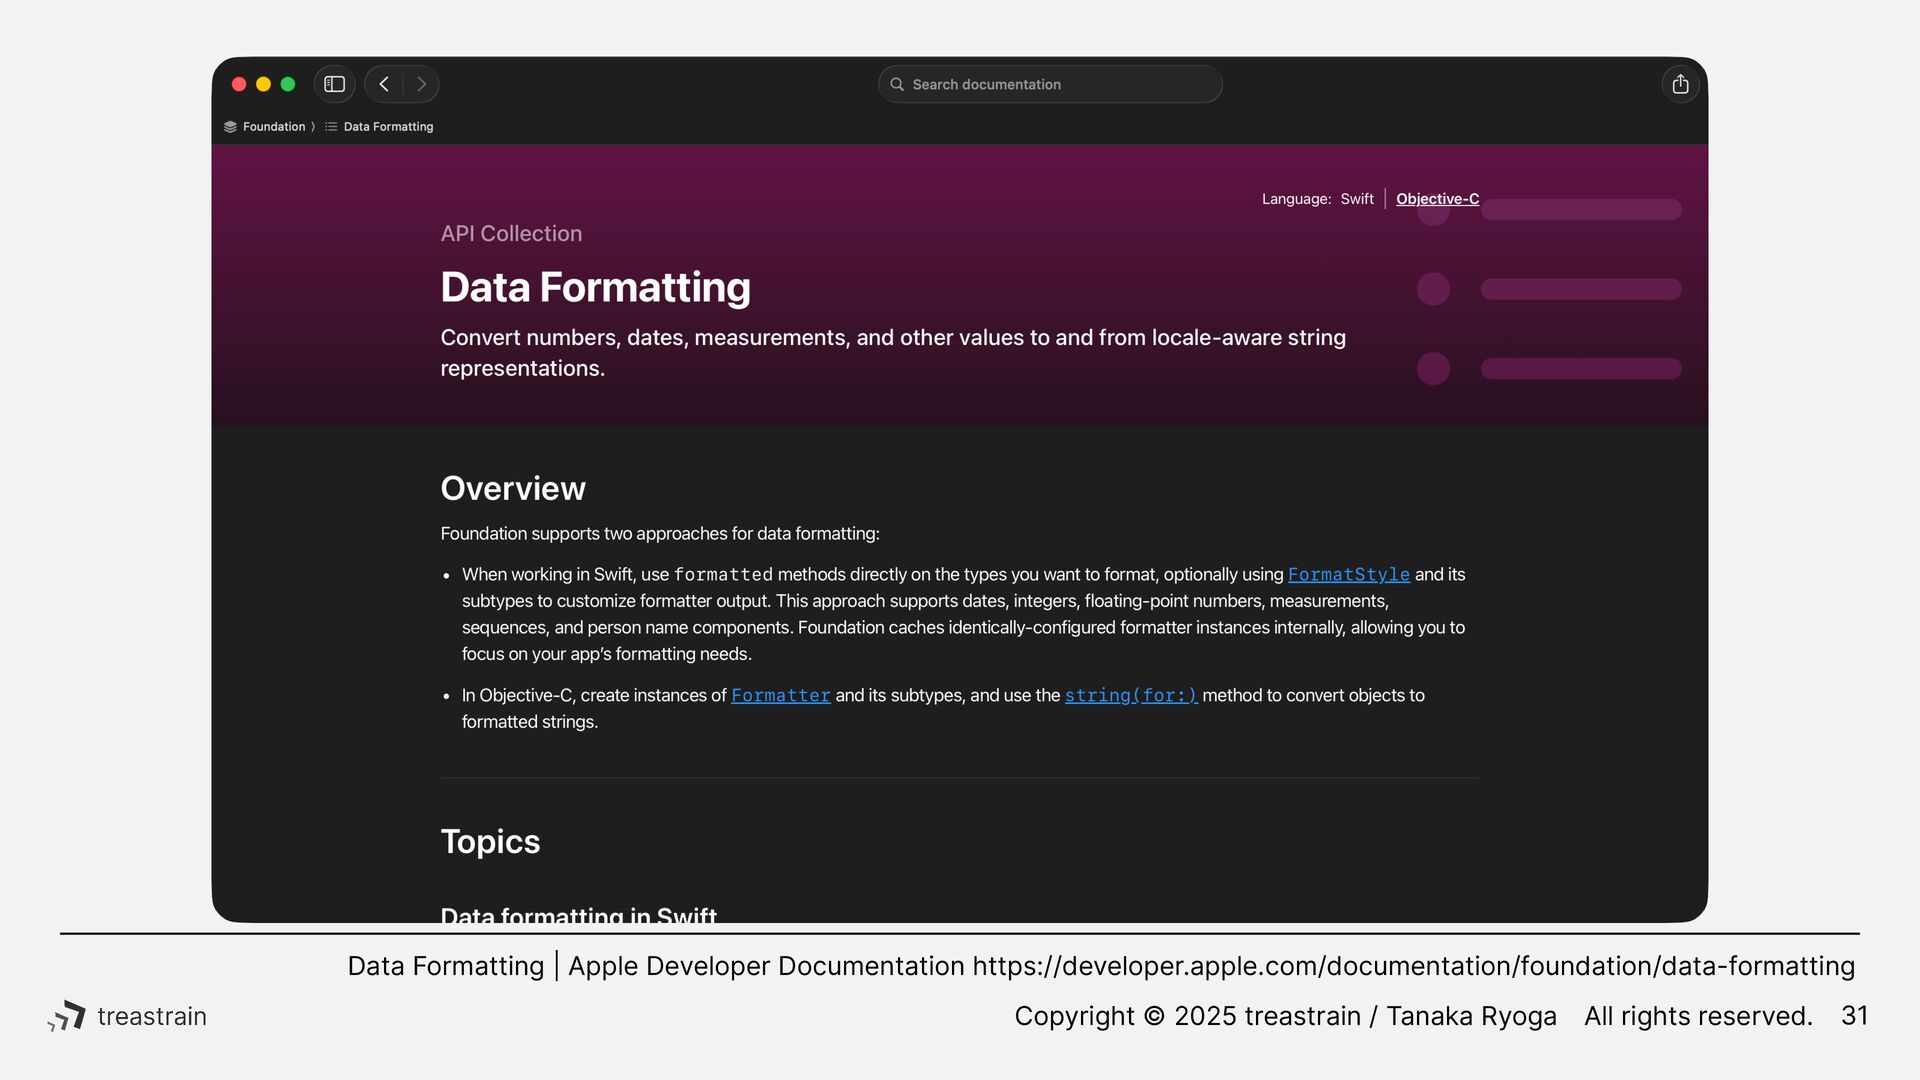Click the green zoom window button
This screenshot has width=1920, height=1080.
pyautogui.click(x=288, y=84)
